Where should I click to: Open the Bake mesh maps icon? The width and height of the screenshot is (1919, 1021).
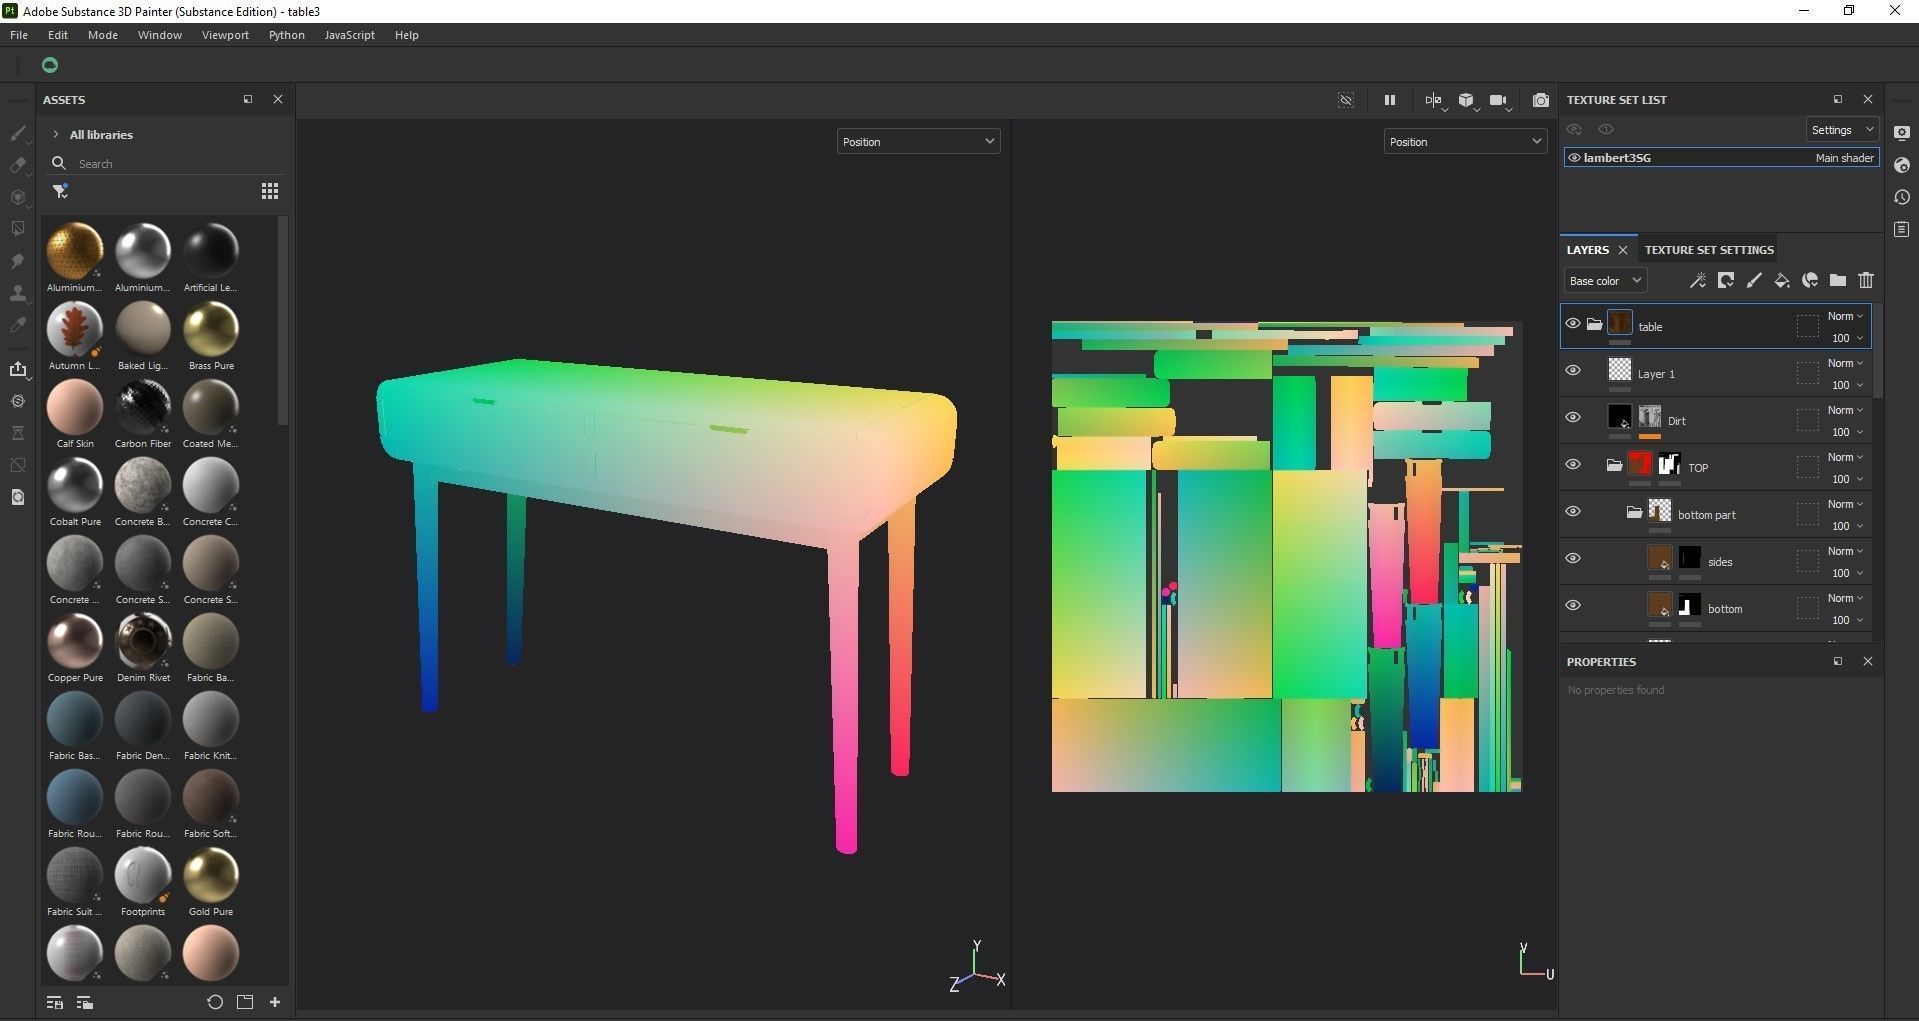click(17, 401)
